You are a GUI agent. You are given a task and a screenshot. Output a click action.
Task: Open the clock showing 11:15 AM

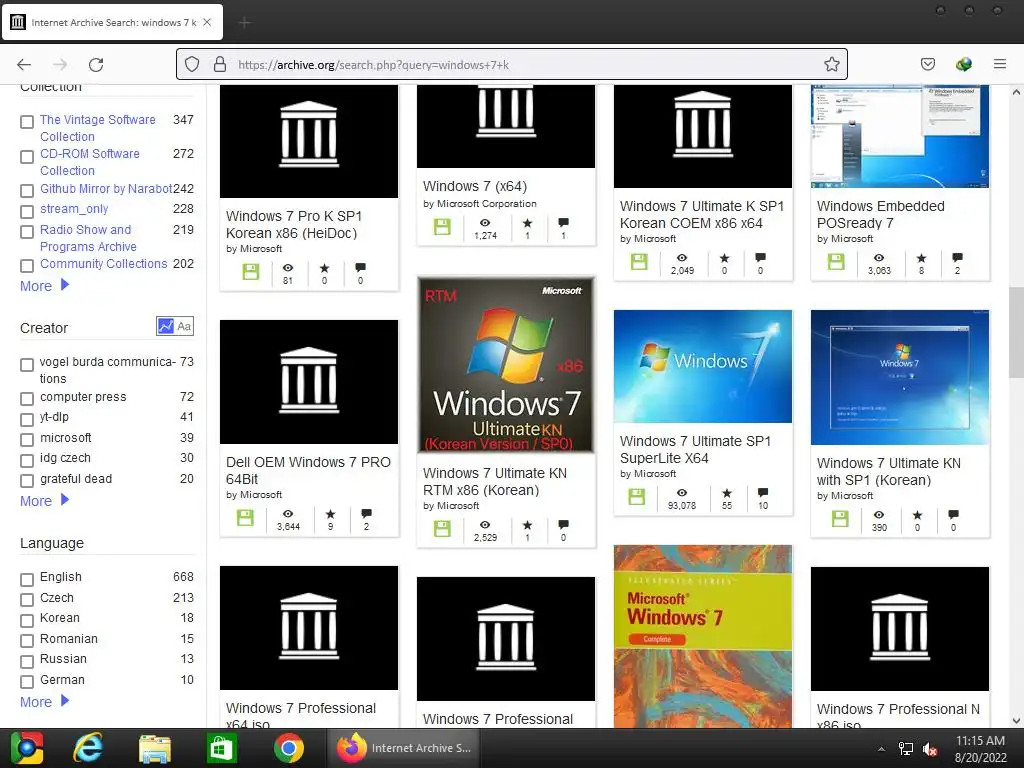click(980, 748)
